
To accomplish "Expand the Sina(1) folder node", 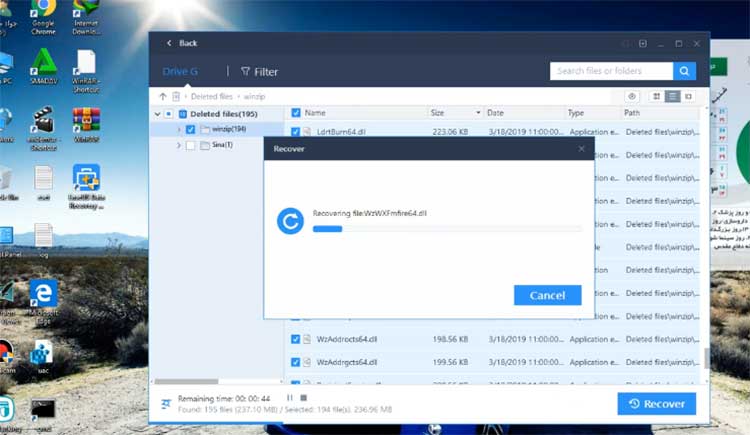I will pos(179,145).
